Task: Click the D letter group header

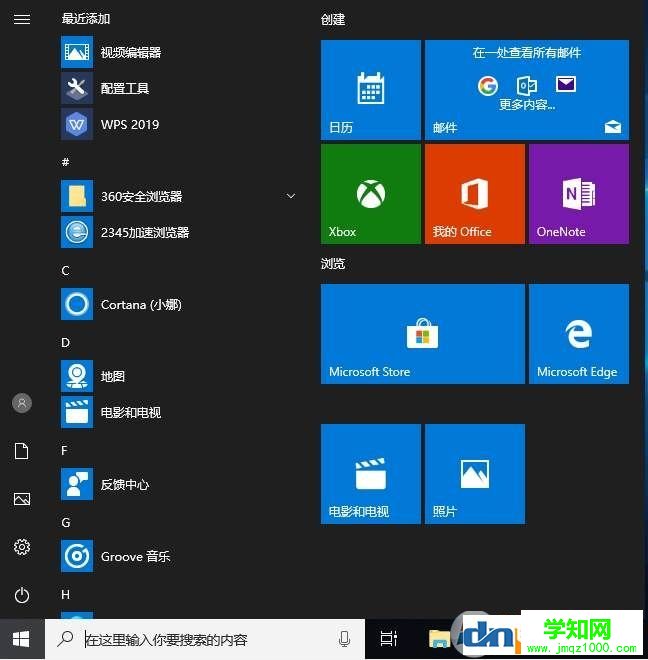Action: point(65,342)
